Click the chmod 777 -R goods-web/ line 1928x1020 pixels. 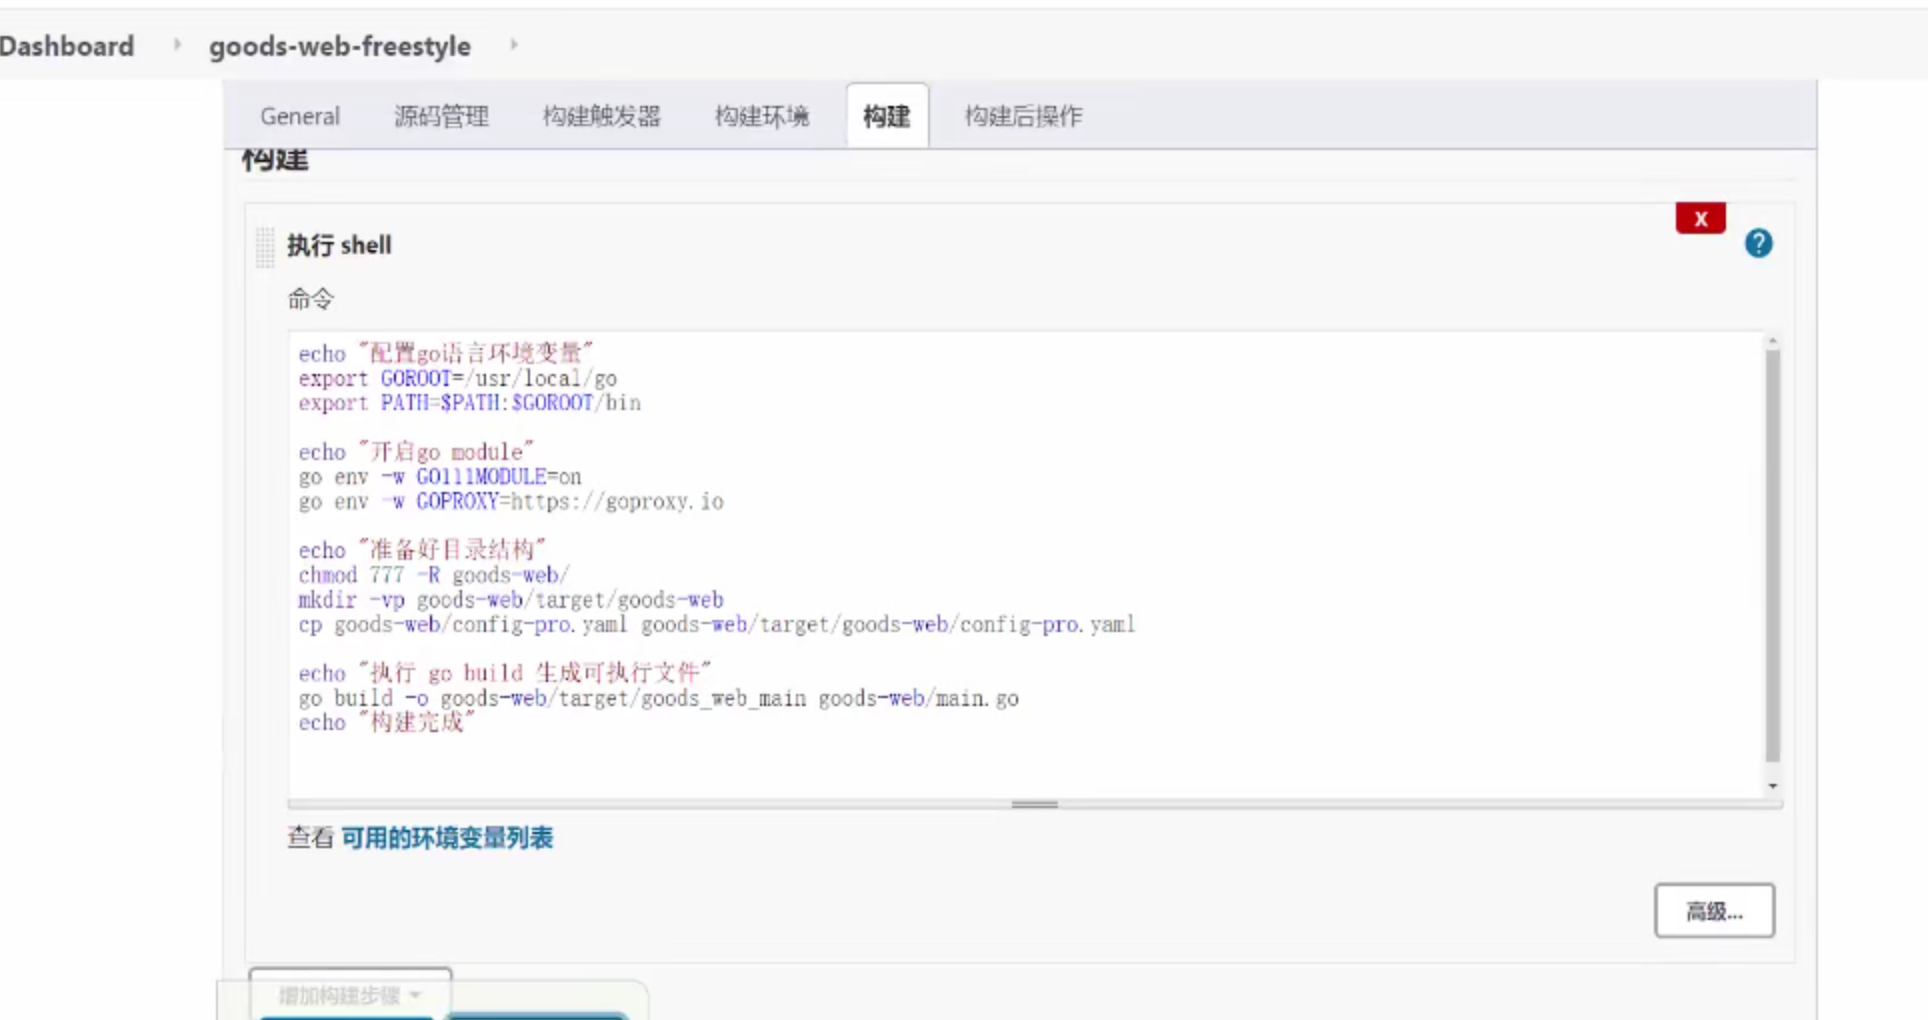(434, 575)
